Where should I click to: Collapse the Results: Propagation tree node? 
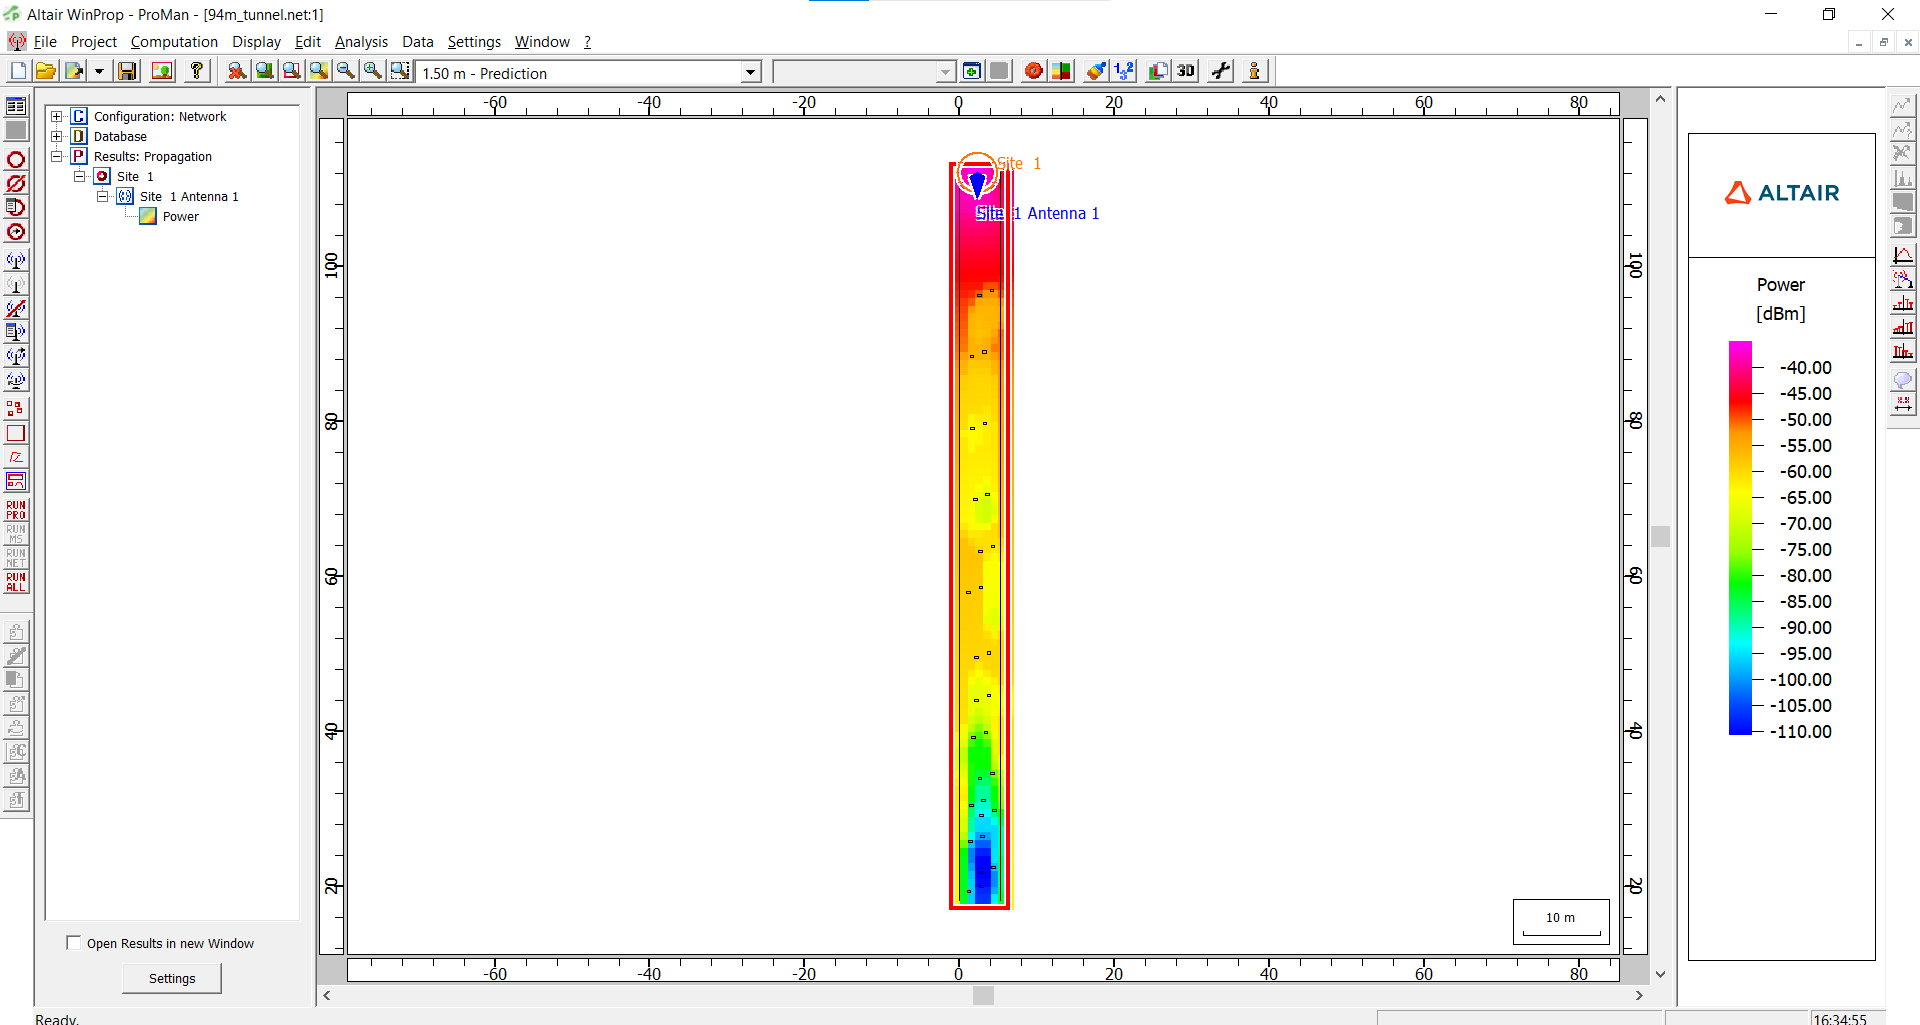tap(57, 157)
